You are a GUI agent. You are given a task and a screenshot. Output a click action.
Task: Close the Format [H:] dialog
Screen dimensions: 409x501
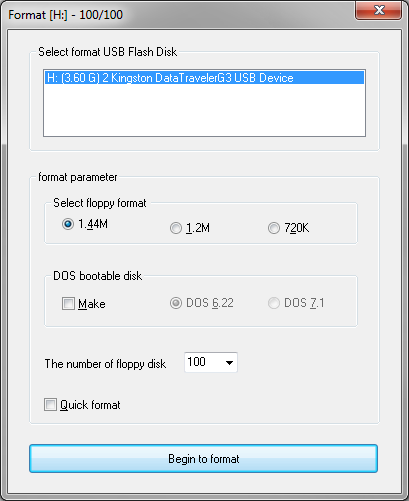click(x=378, y=10)
